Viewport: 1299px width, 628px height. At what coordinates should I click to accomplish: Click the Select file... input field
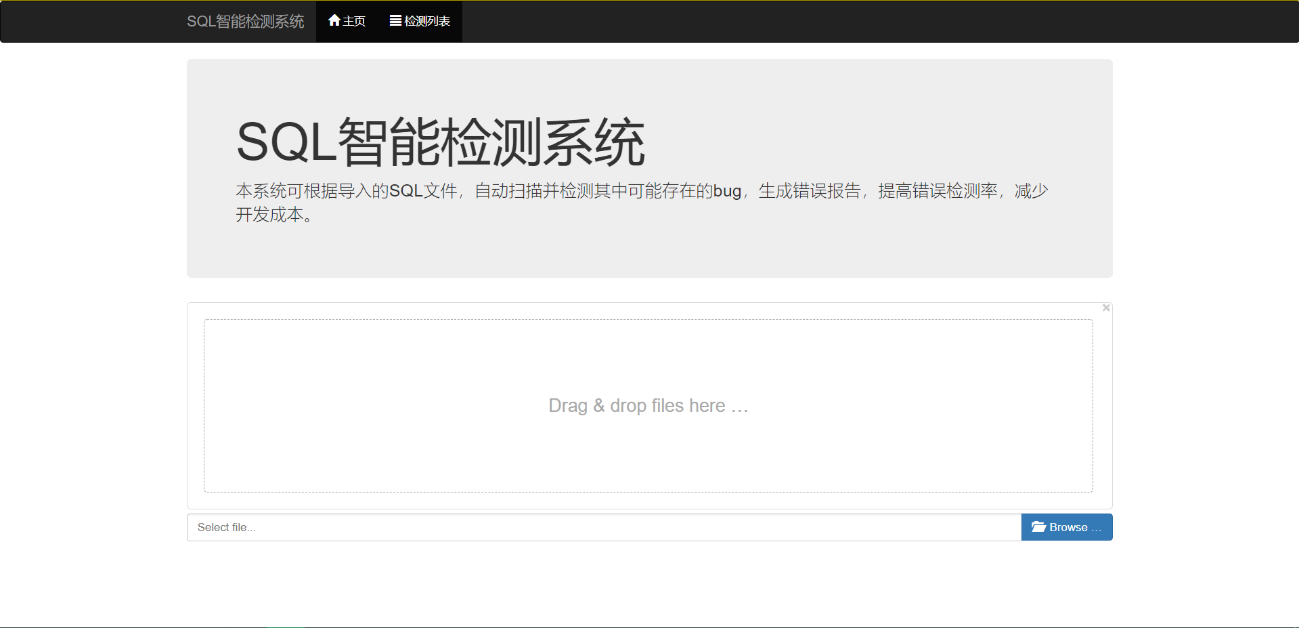pyautogui.click(x=604, y=527)
